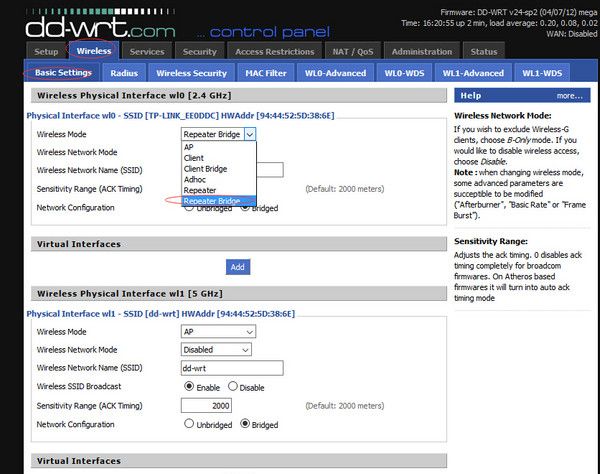600x474 pixels.
Task: Open the MAC Filter sub-tab
Action: [266, 73]
